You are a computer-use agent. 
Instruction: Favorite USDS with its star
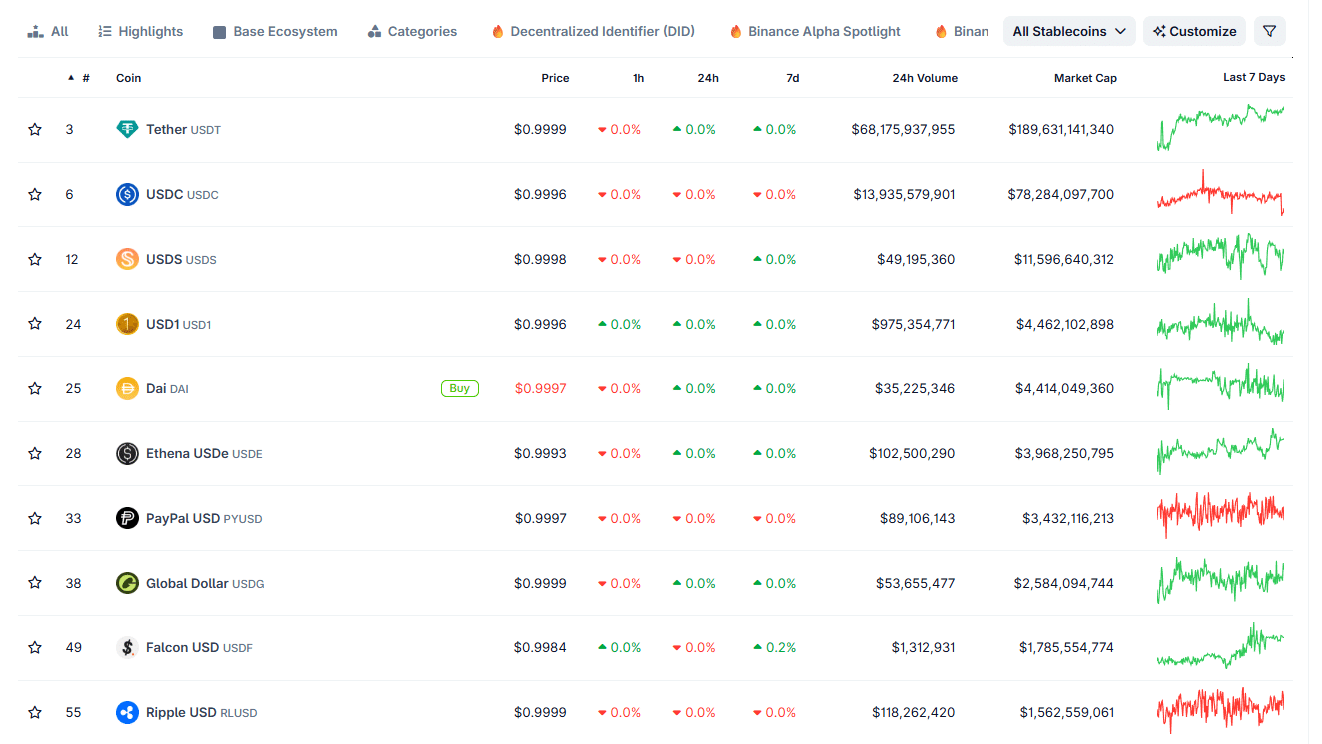pyautogui.click(x=35, y=259)
